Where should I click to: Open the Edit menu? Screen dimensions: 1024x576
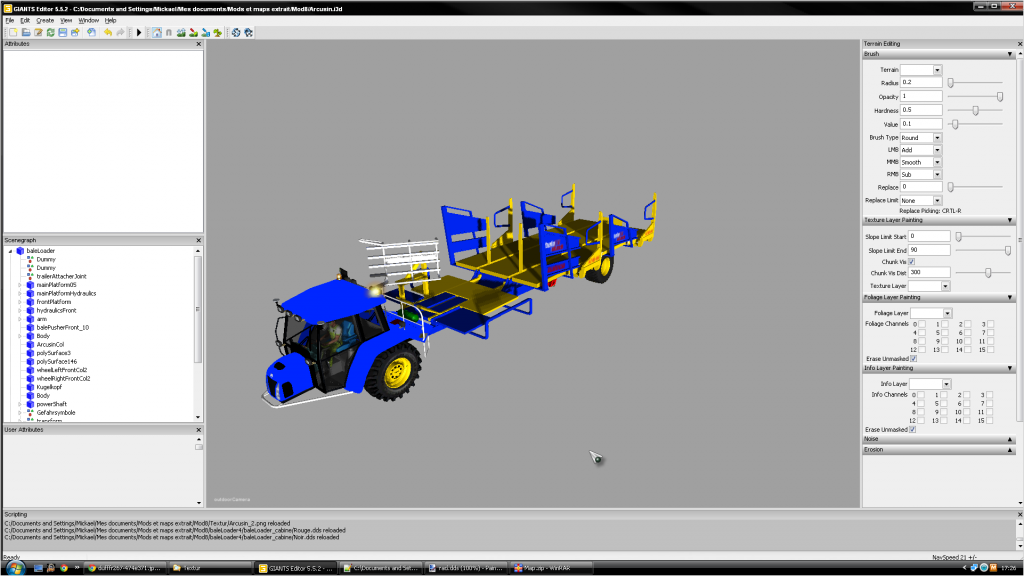tap(25, 20)
